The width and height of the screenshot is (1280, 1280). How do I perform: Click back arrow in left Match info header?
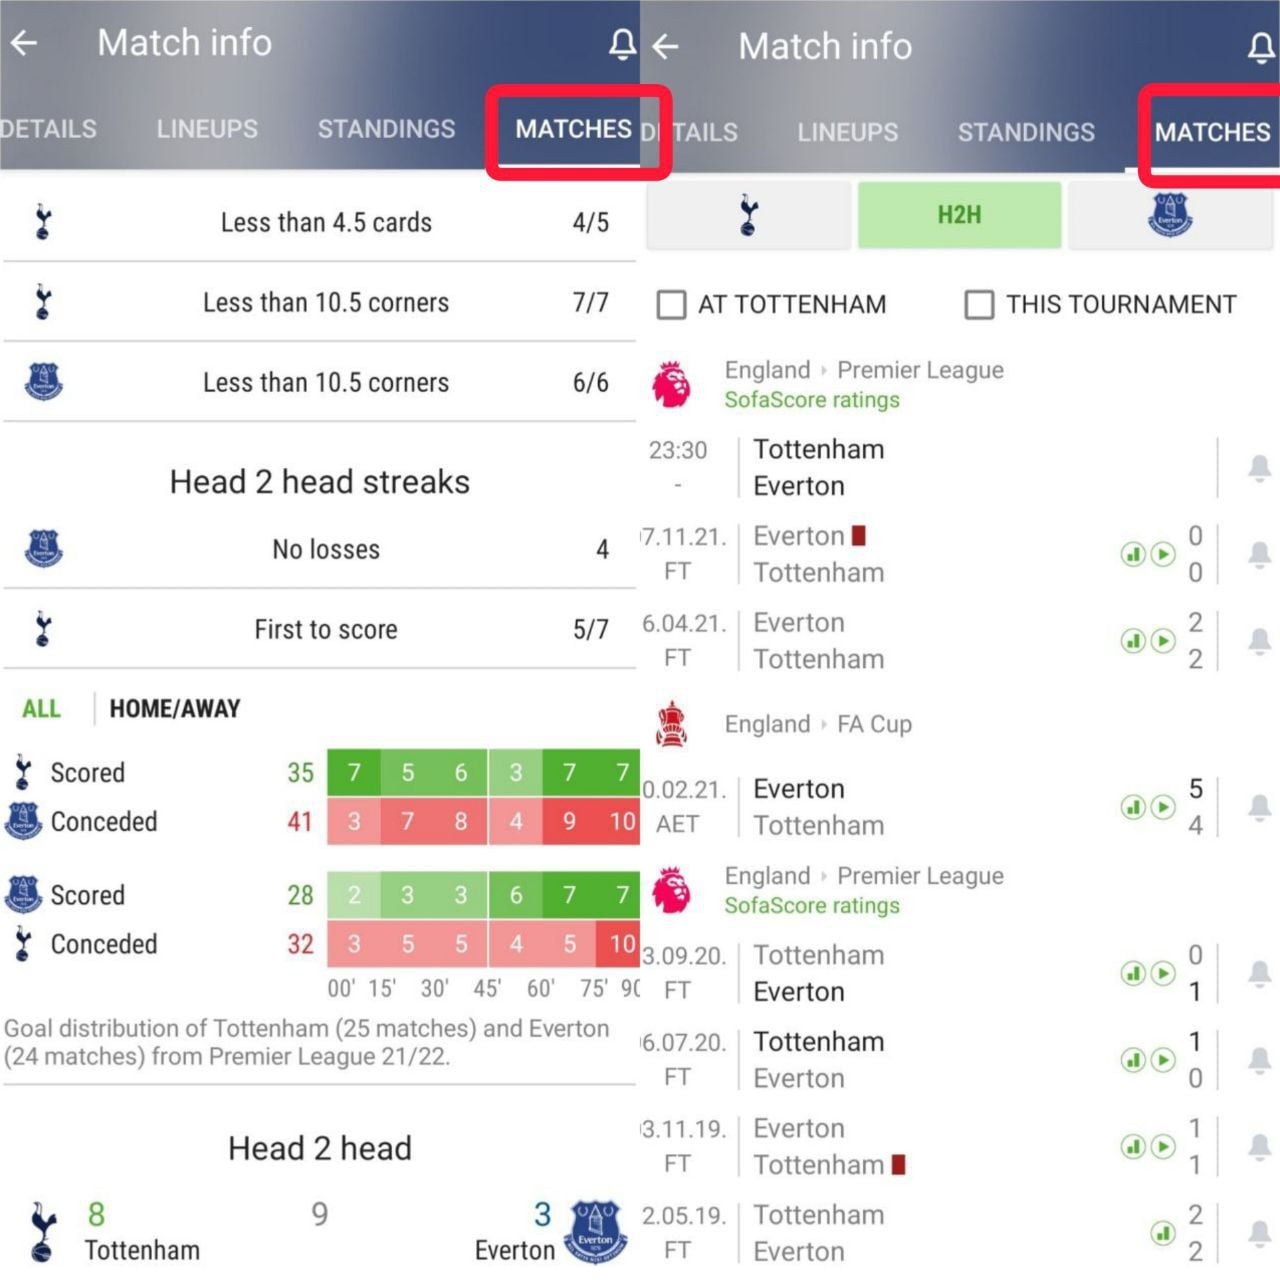click(x=24, y=43)
